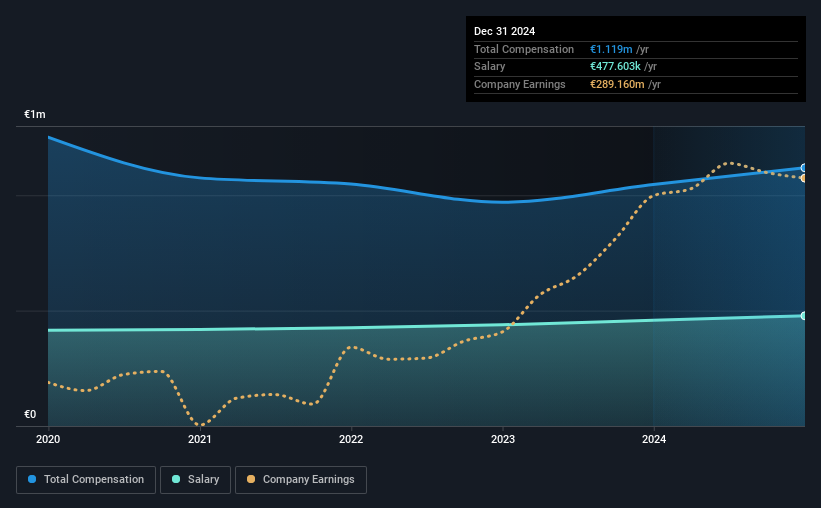Click Salary label in tooltip
The height and width of the screenshot is (508, 821).
490,67
